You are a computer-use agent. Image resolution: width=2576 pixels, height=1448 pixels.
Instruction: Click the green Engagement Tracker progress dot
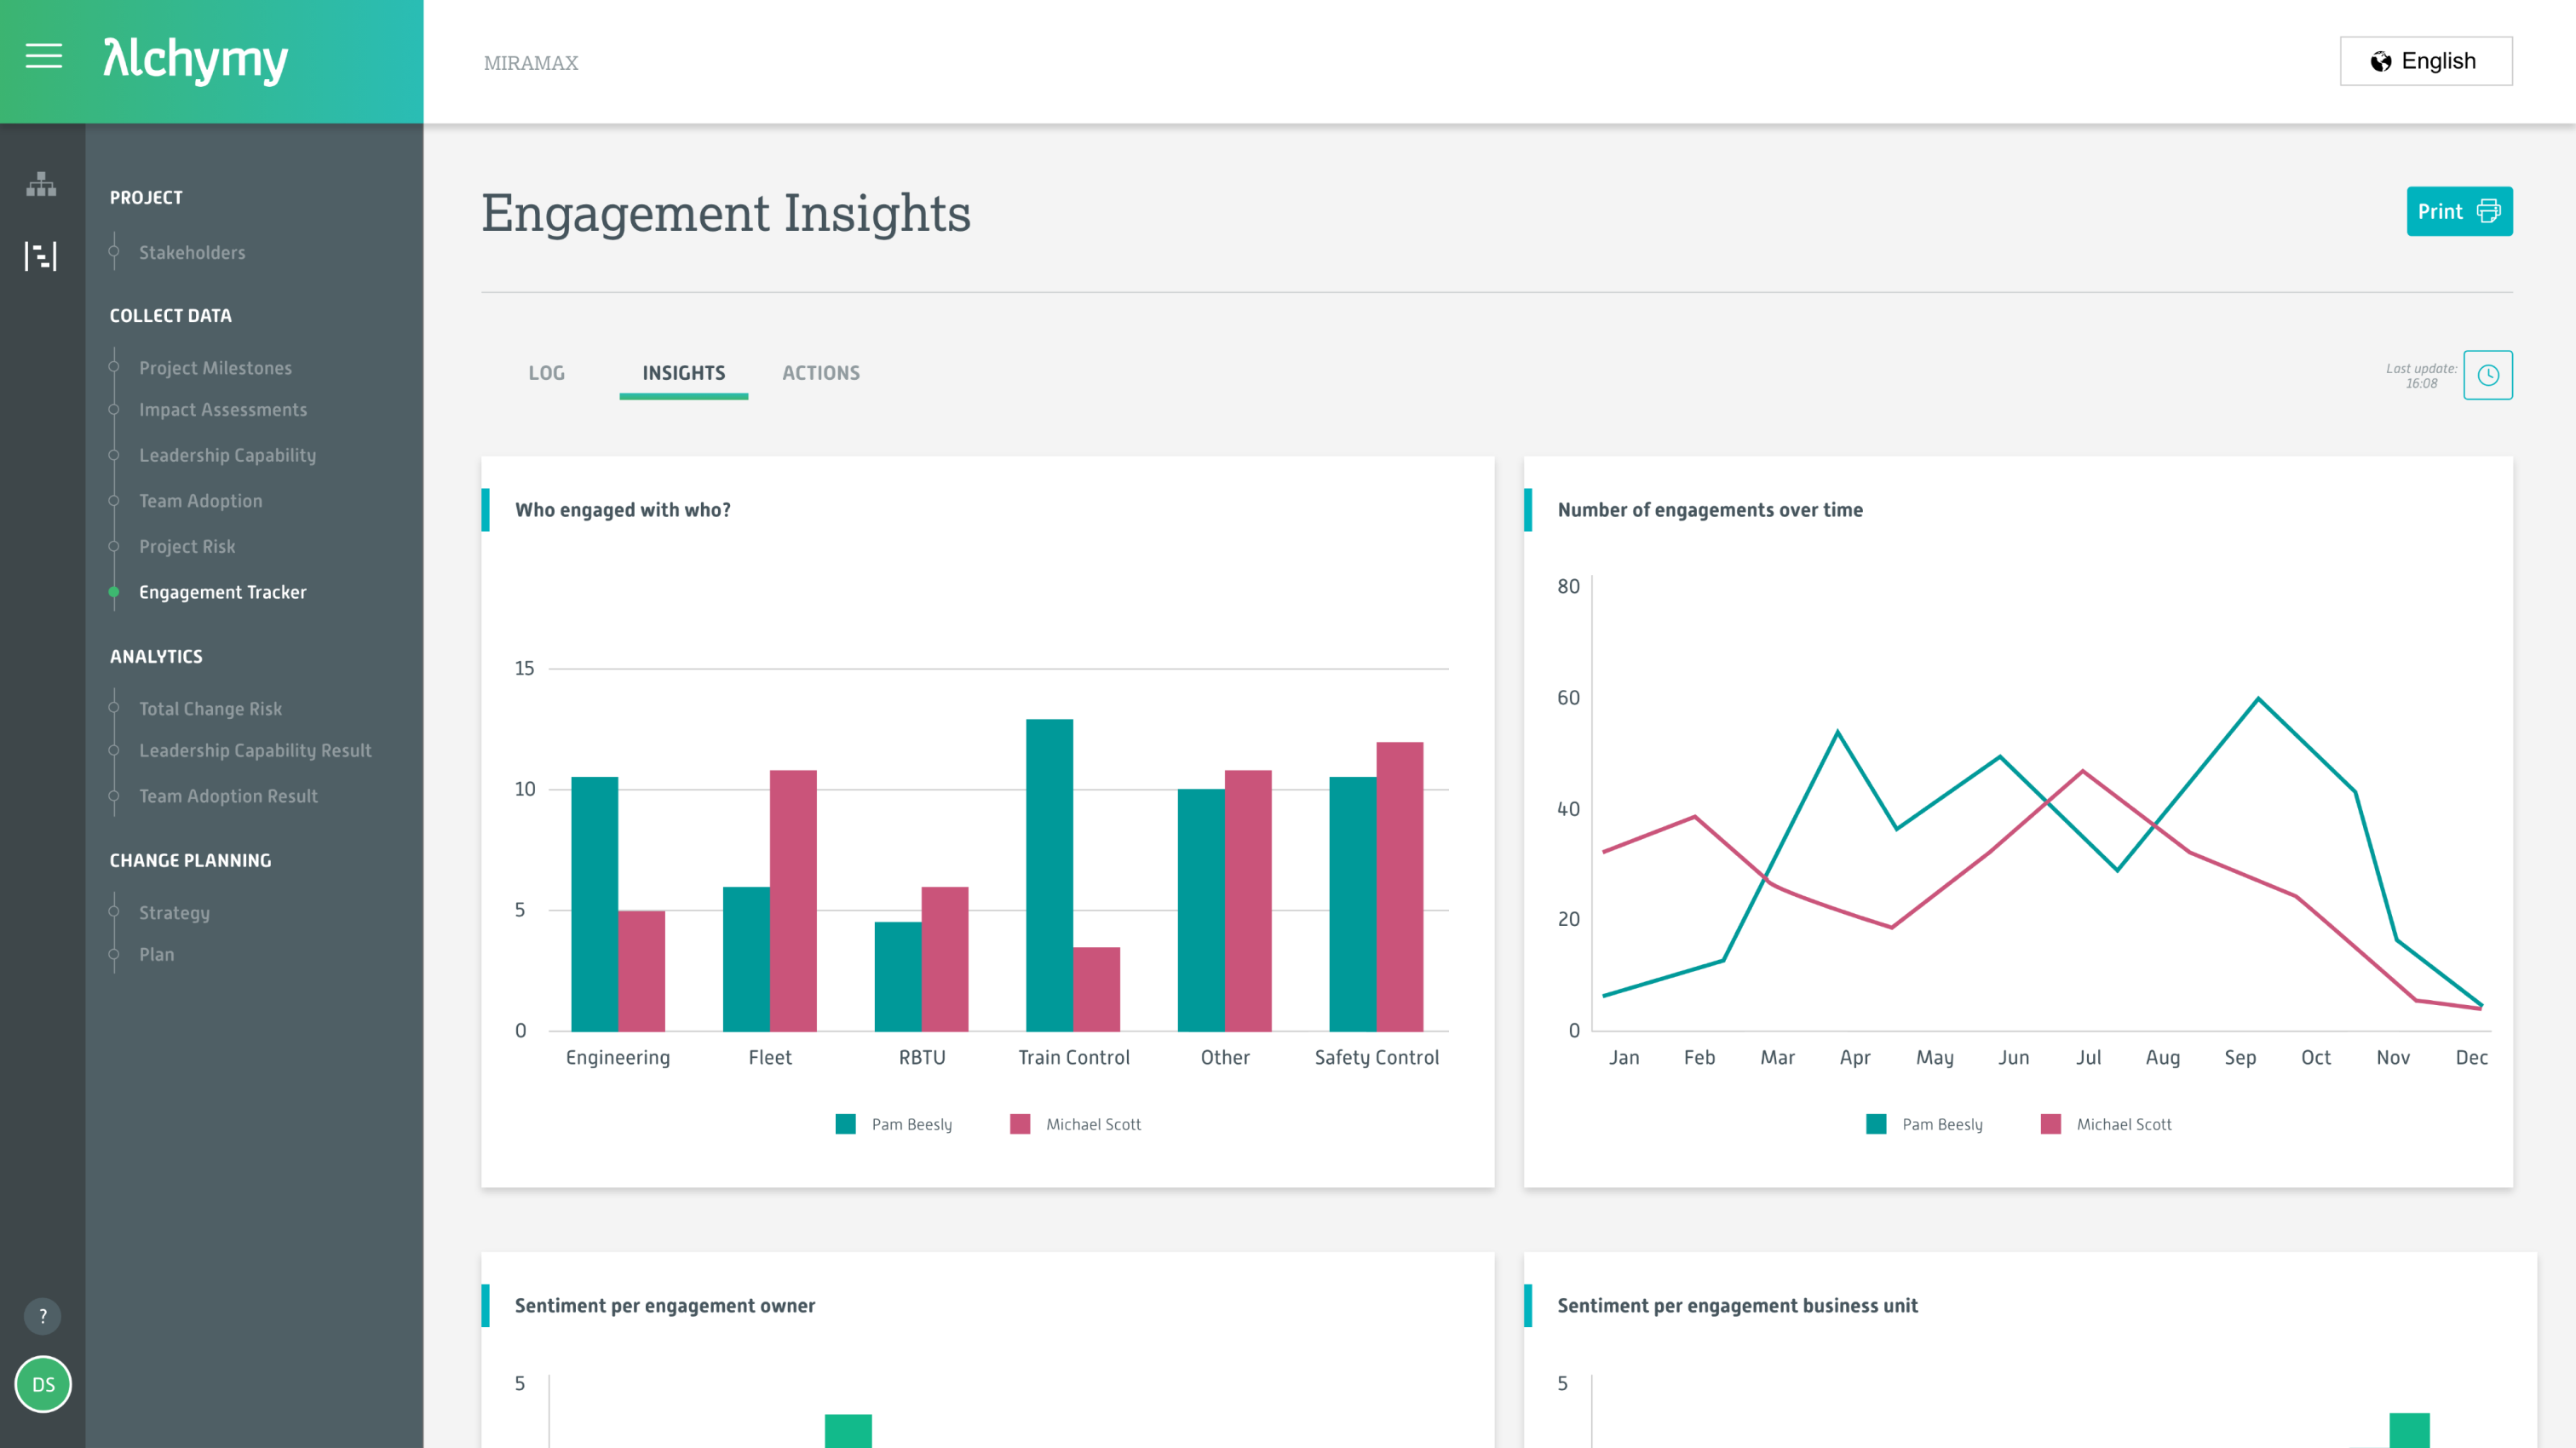click(x=113, y=591)
